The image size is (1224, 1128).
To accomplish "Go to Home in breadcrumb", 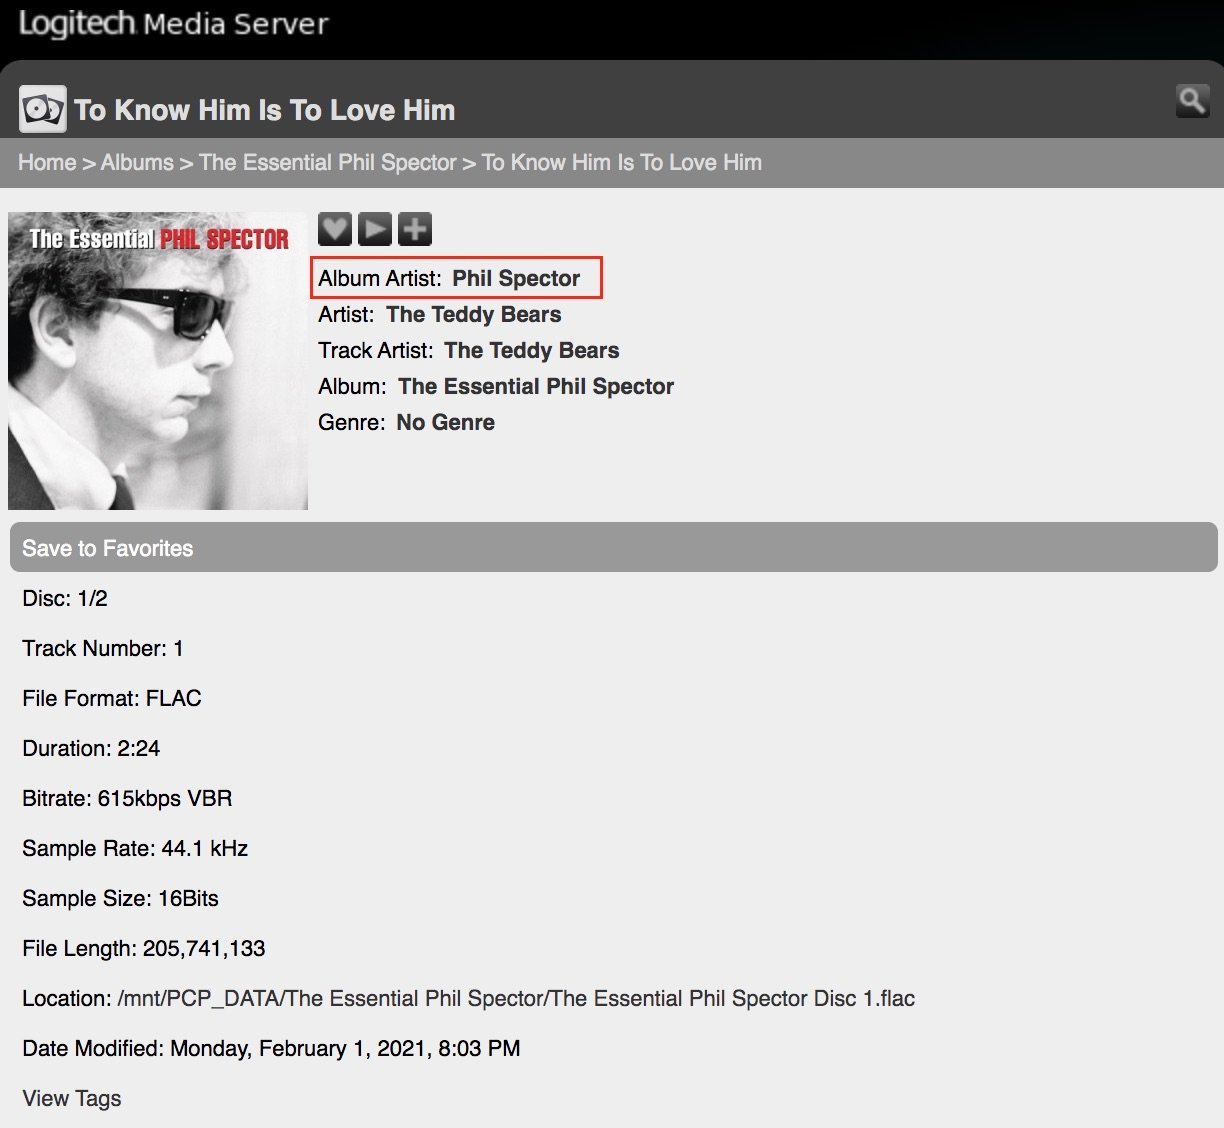I will [x=47, y=162].
